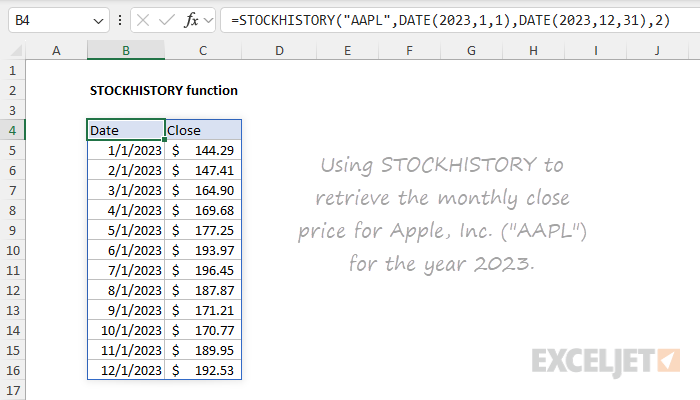The image size is (700, 400).
Task: Select the date cell 7/1/2023
Action: click(126, 271)
